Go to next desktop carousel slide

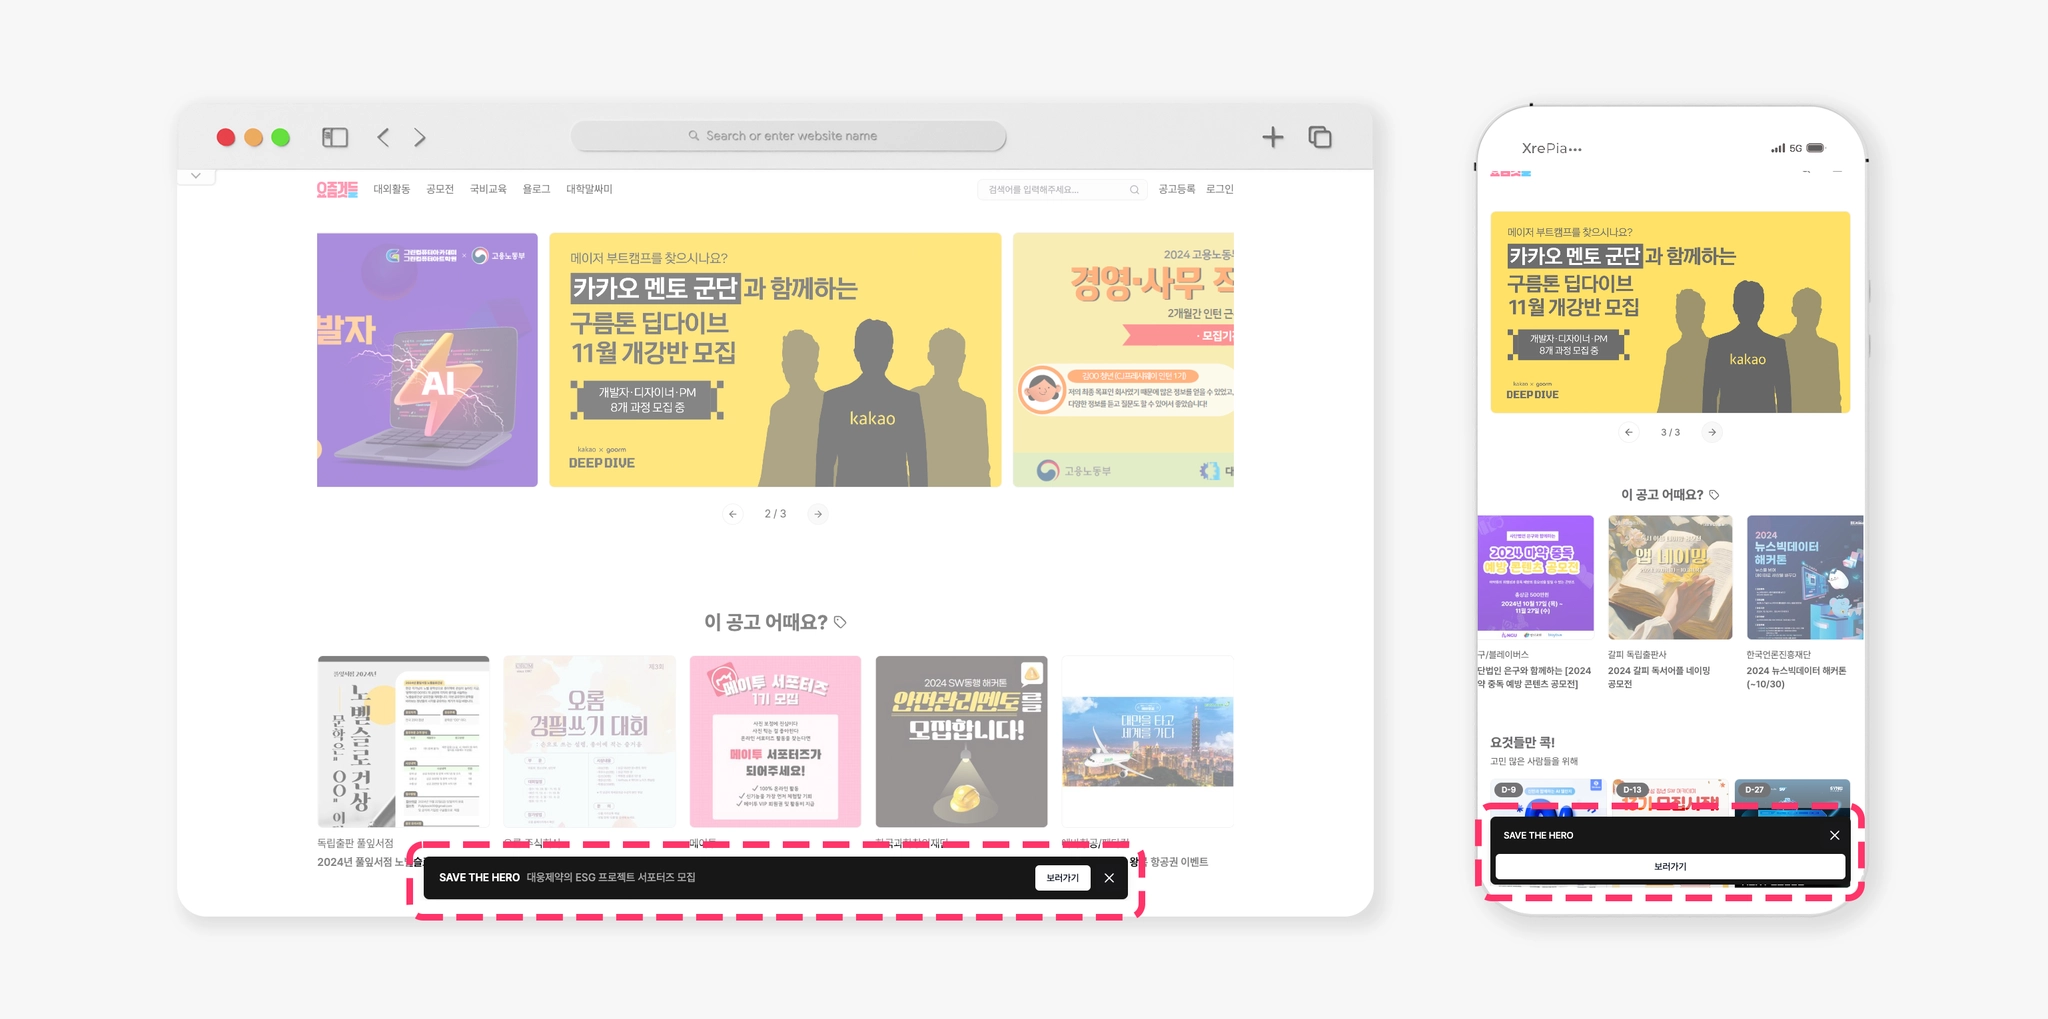(818, 514)
